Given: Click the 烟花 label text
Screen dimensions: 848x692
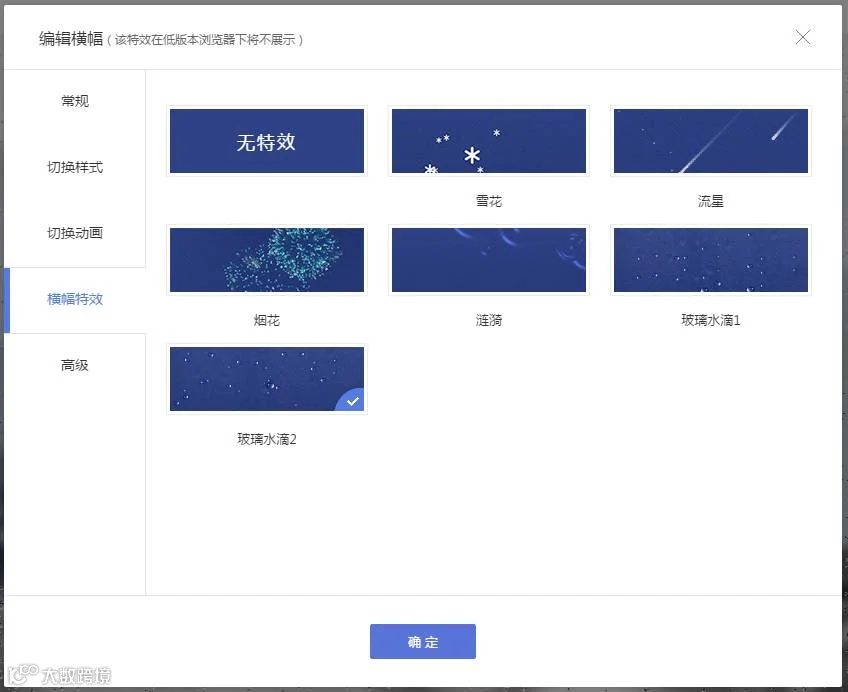Looking at the screenshot, I should [x=267, y=321].
